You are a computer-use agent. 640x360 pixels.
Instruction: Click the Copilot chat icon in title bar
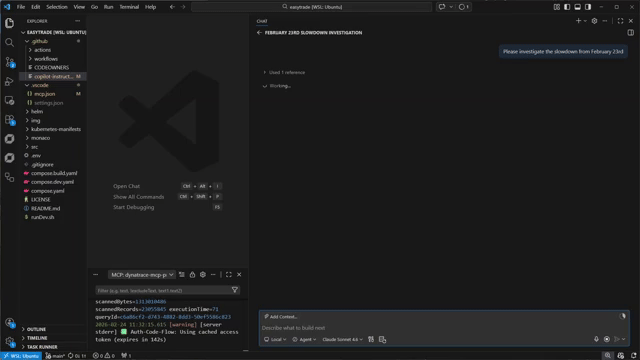442,7
